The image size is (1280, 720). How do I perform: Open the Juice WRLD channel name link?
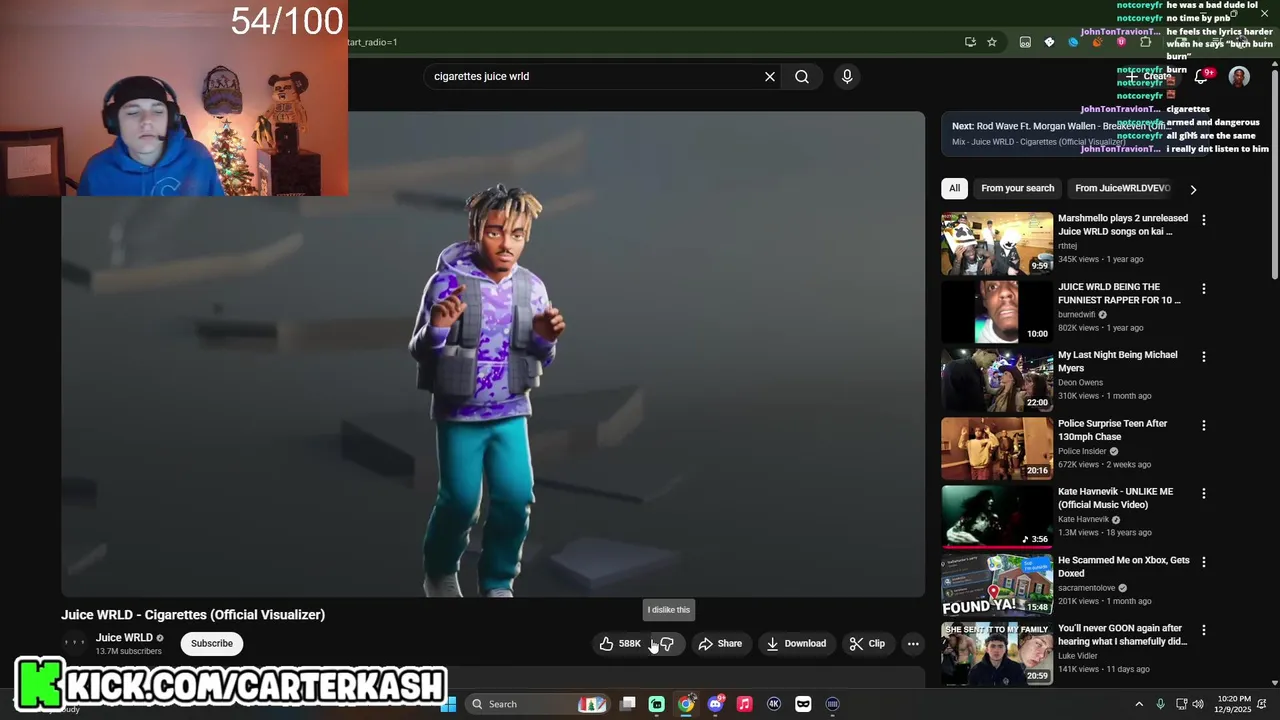[x=124, y=638]
